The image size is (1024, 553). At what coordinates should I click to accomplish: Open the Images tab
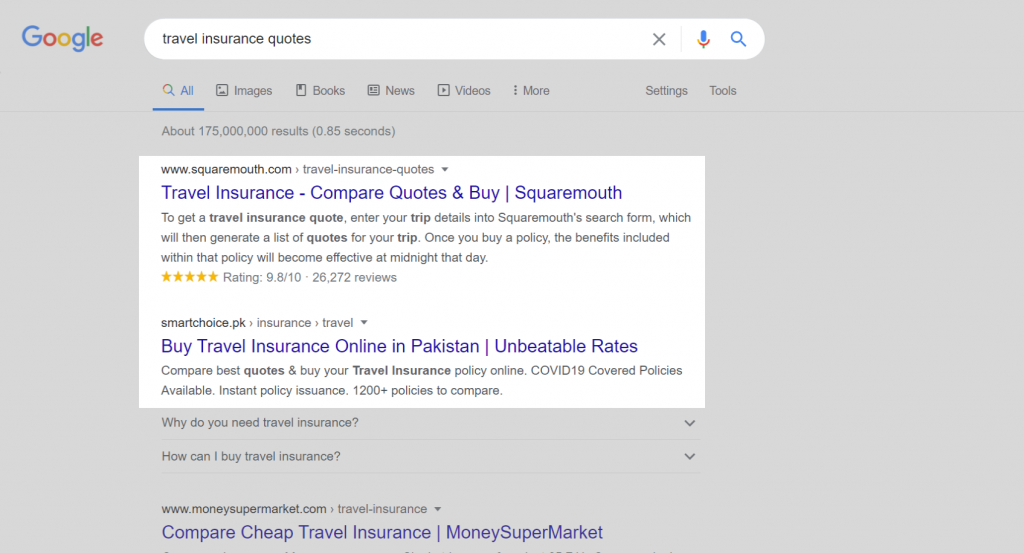(244, 91)
